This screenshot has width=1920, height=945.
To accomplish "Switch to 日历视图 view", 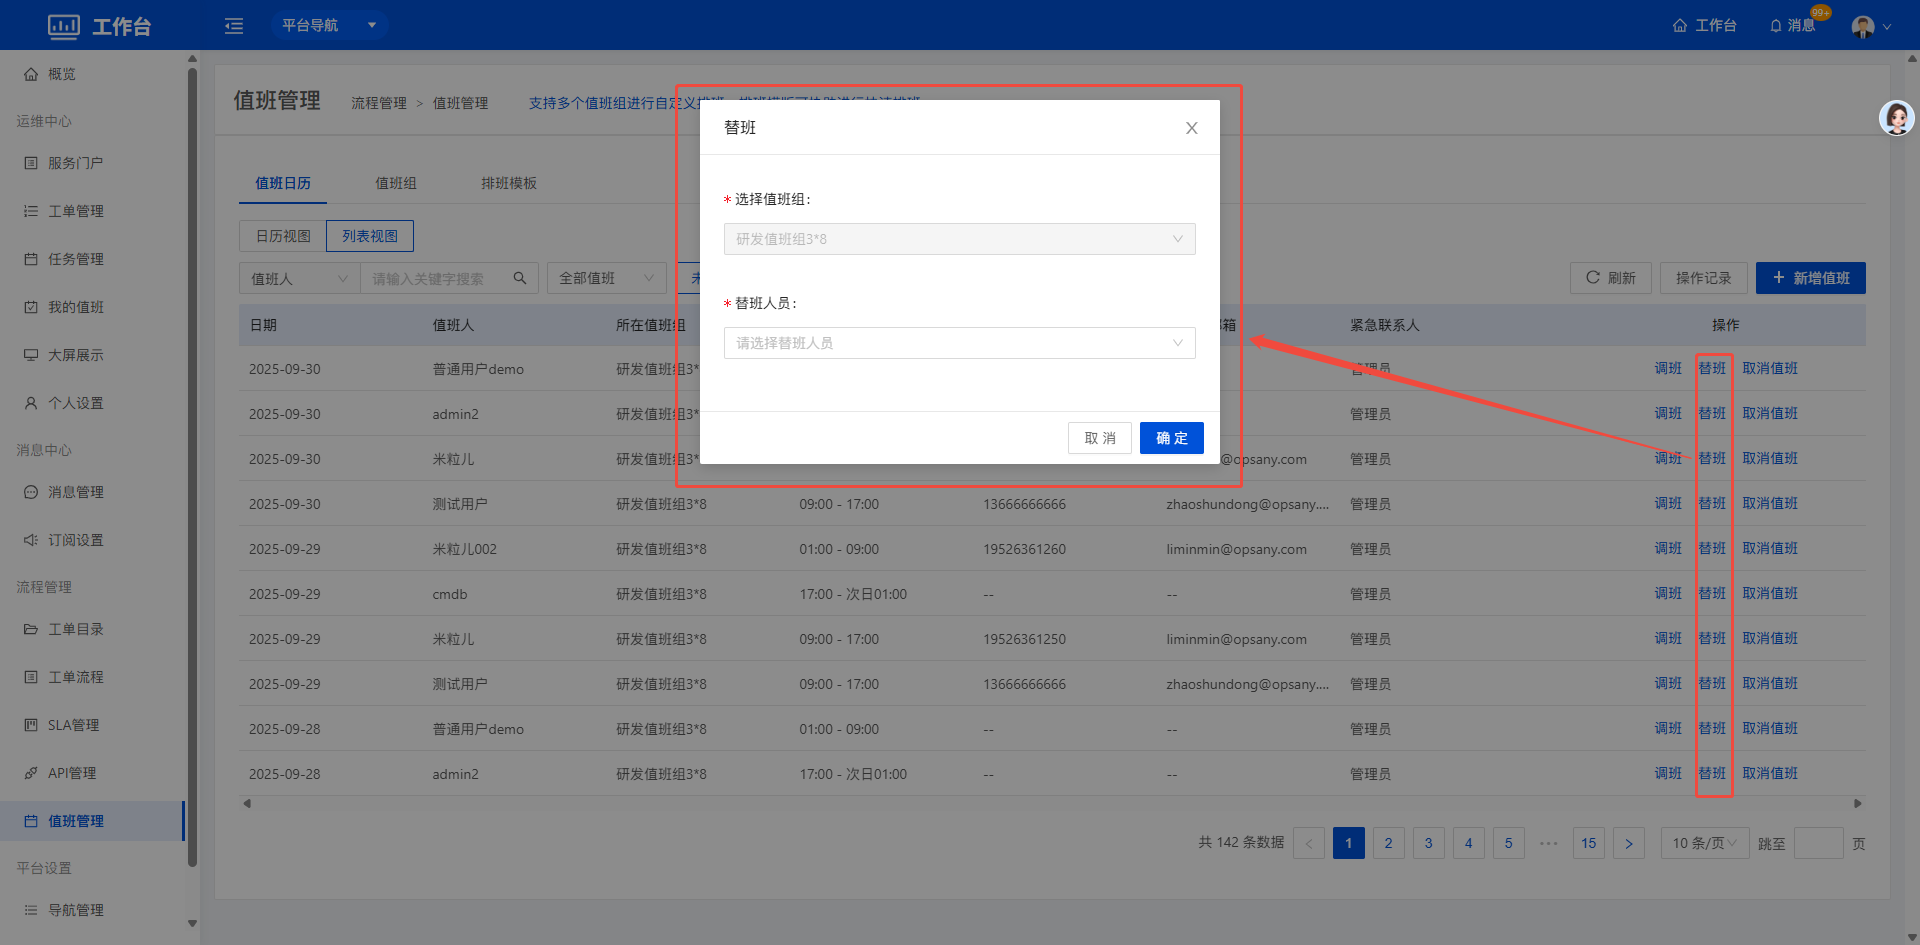I will (x=283, y=236).
